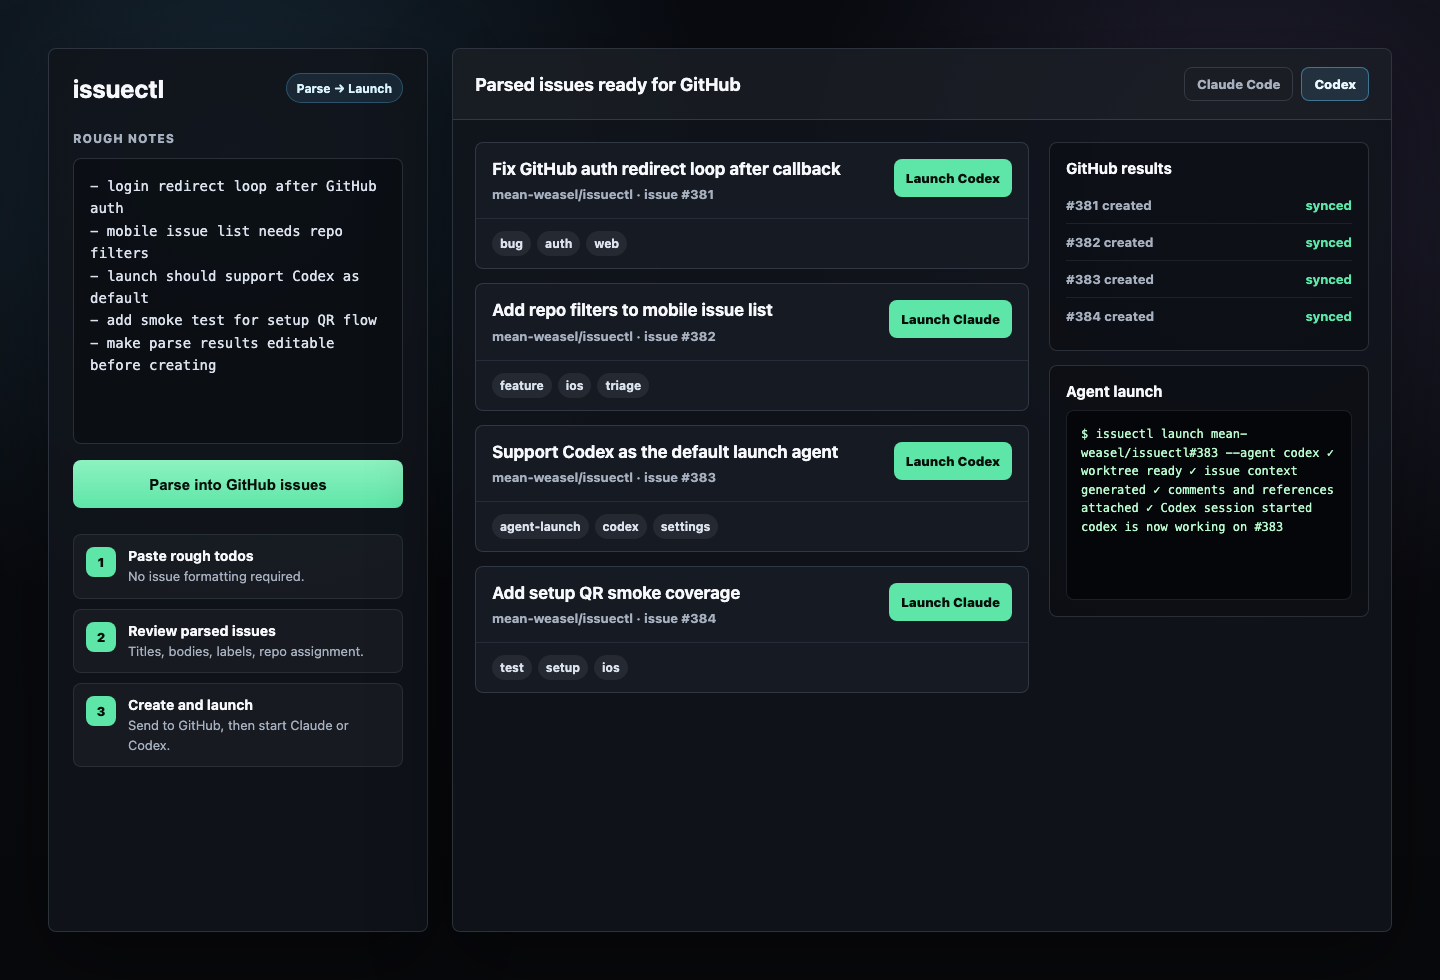Viewport: 1440px width, 980px height.
Task: Open Support Codex as default launch title
Action: (x=665, y=452)
